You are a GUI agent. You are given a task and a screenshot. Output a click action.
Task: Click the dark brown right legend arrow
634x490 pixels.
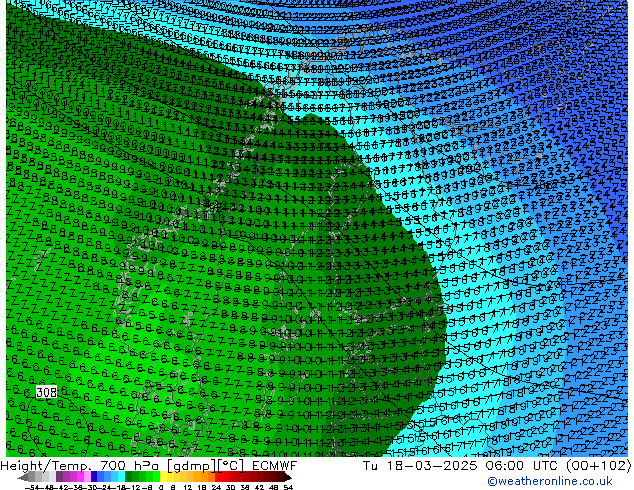[288, 477]
